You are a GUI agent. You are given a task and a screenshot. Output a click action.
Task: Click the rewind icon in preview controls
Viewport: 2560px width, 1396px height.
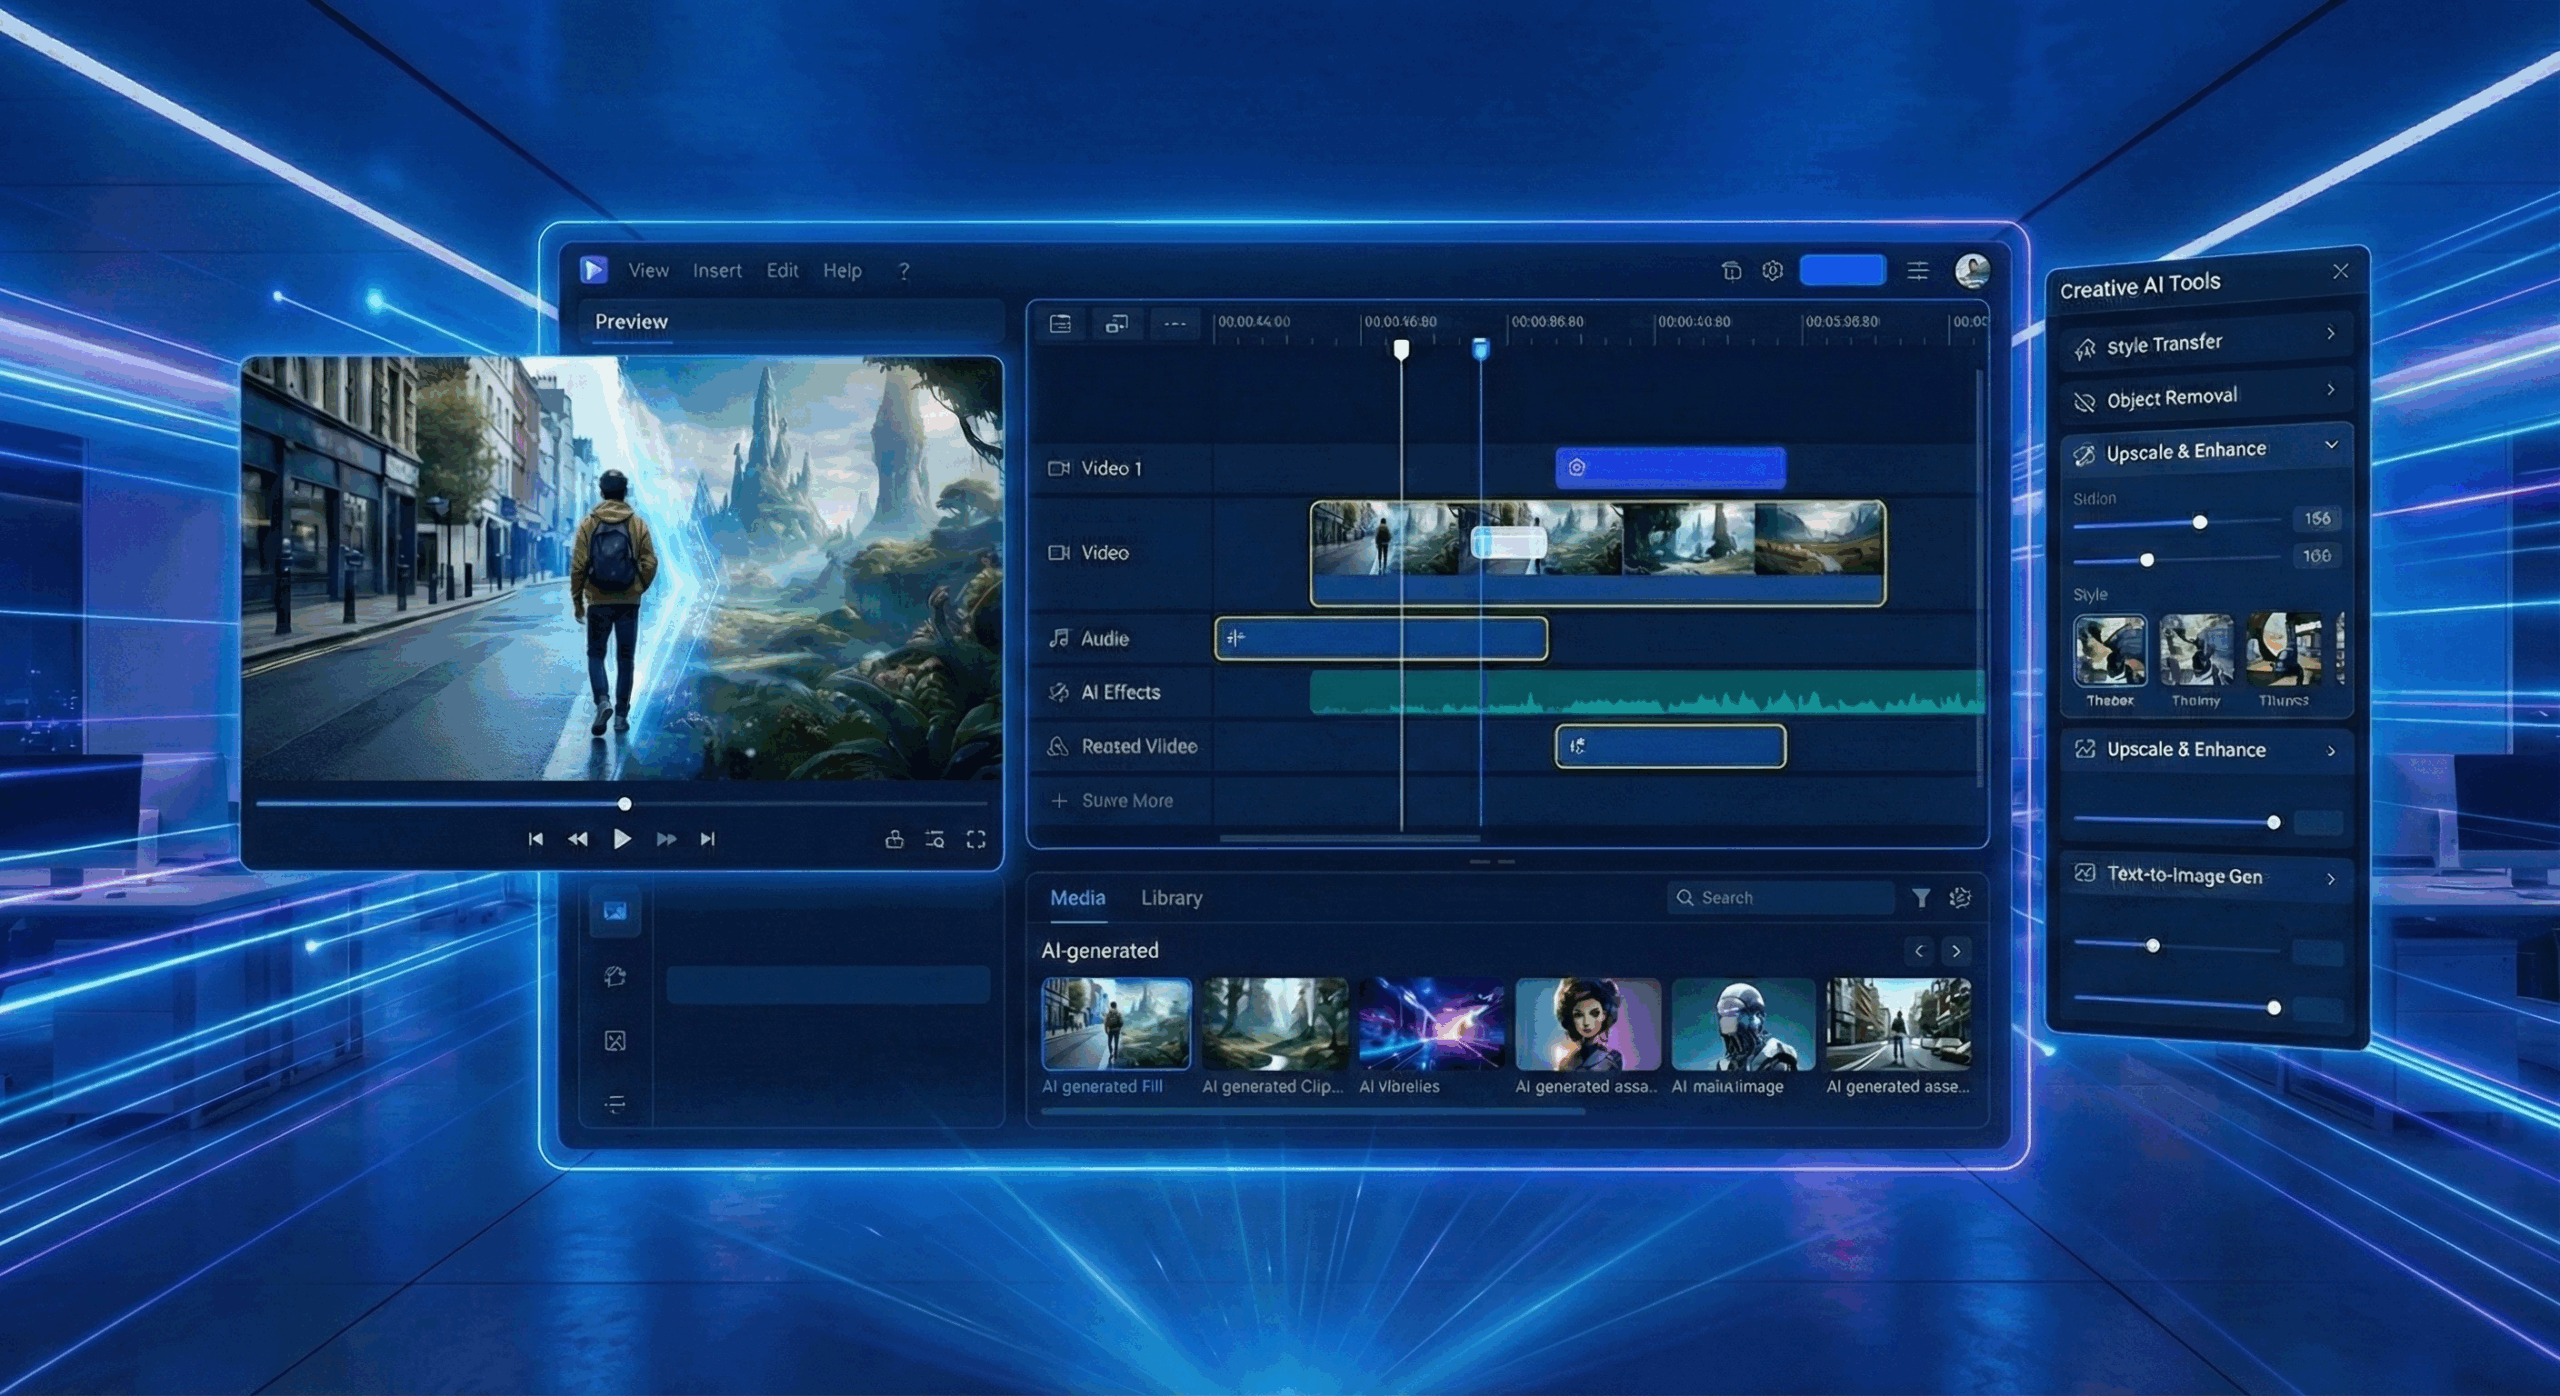578,839
